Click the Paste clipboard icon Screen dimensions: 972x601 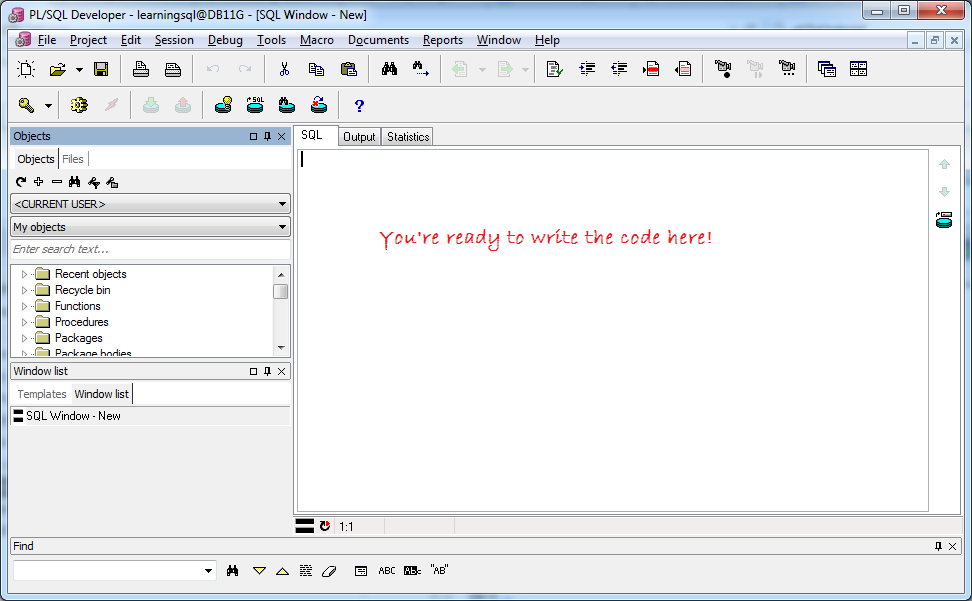point(348,69)
